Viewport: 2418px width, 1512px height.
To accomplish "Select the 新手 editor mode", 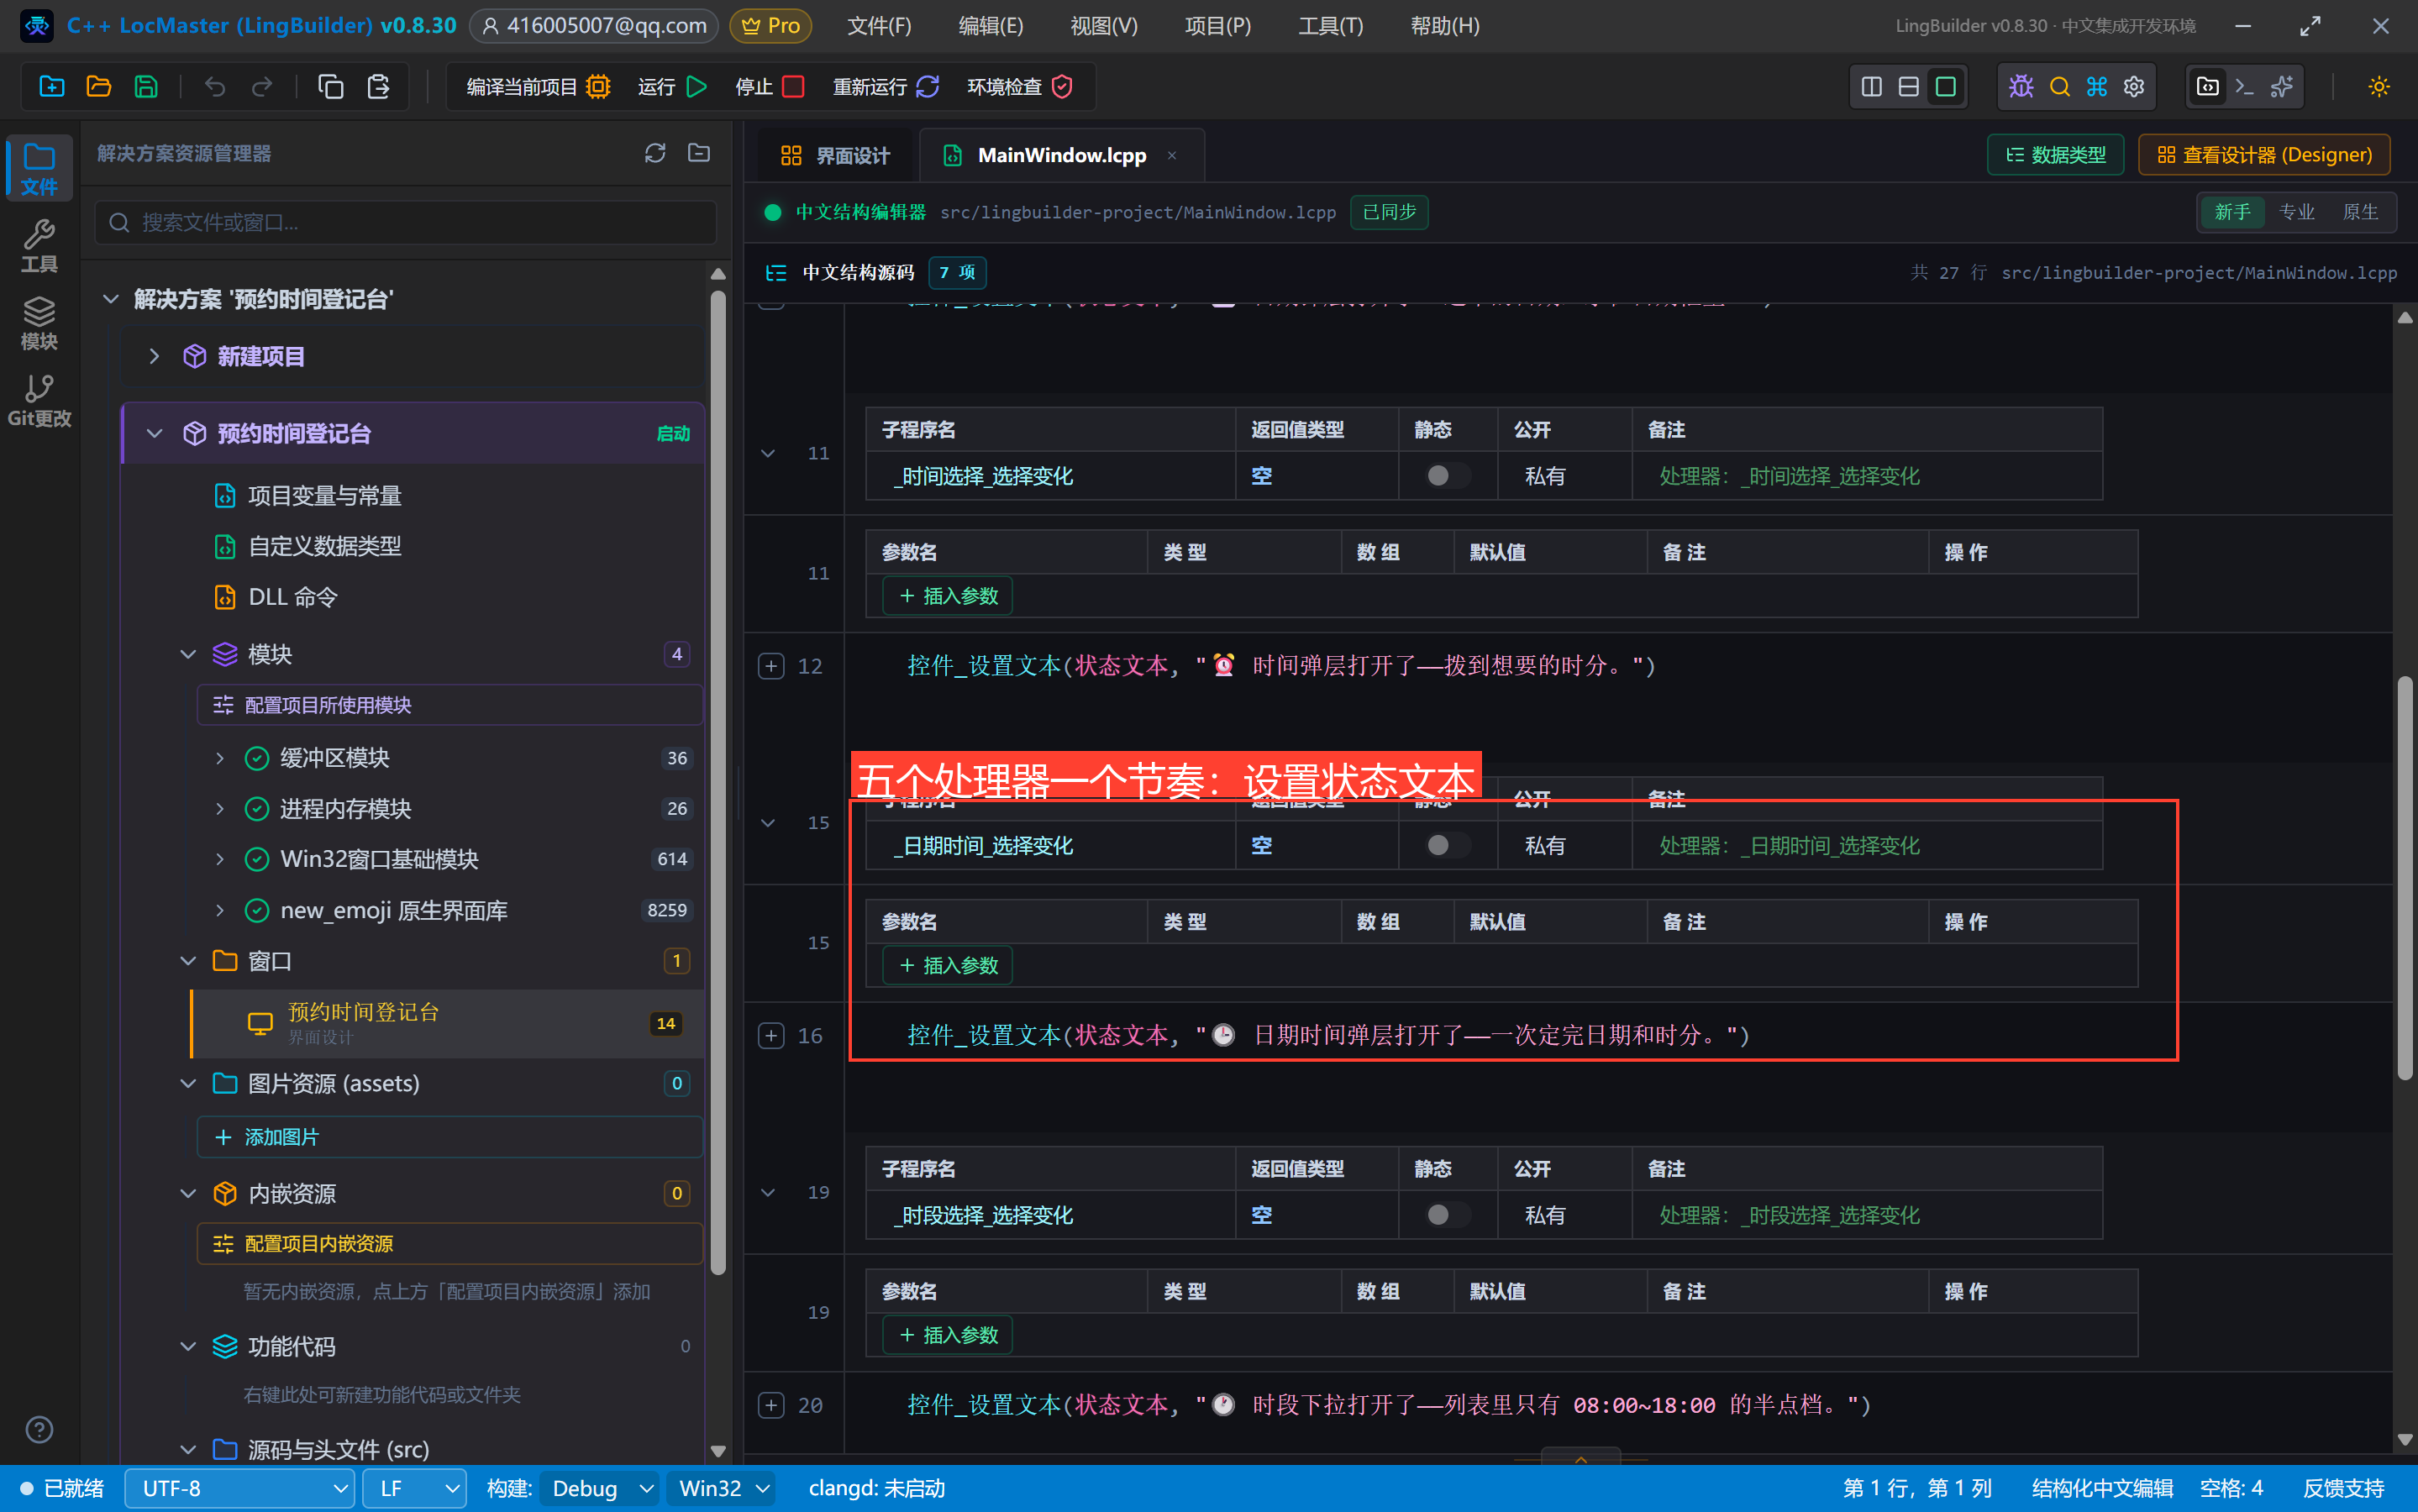I will click(x=2232, y=212).
